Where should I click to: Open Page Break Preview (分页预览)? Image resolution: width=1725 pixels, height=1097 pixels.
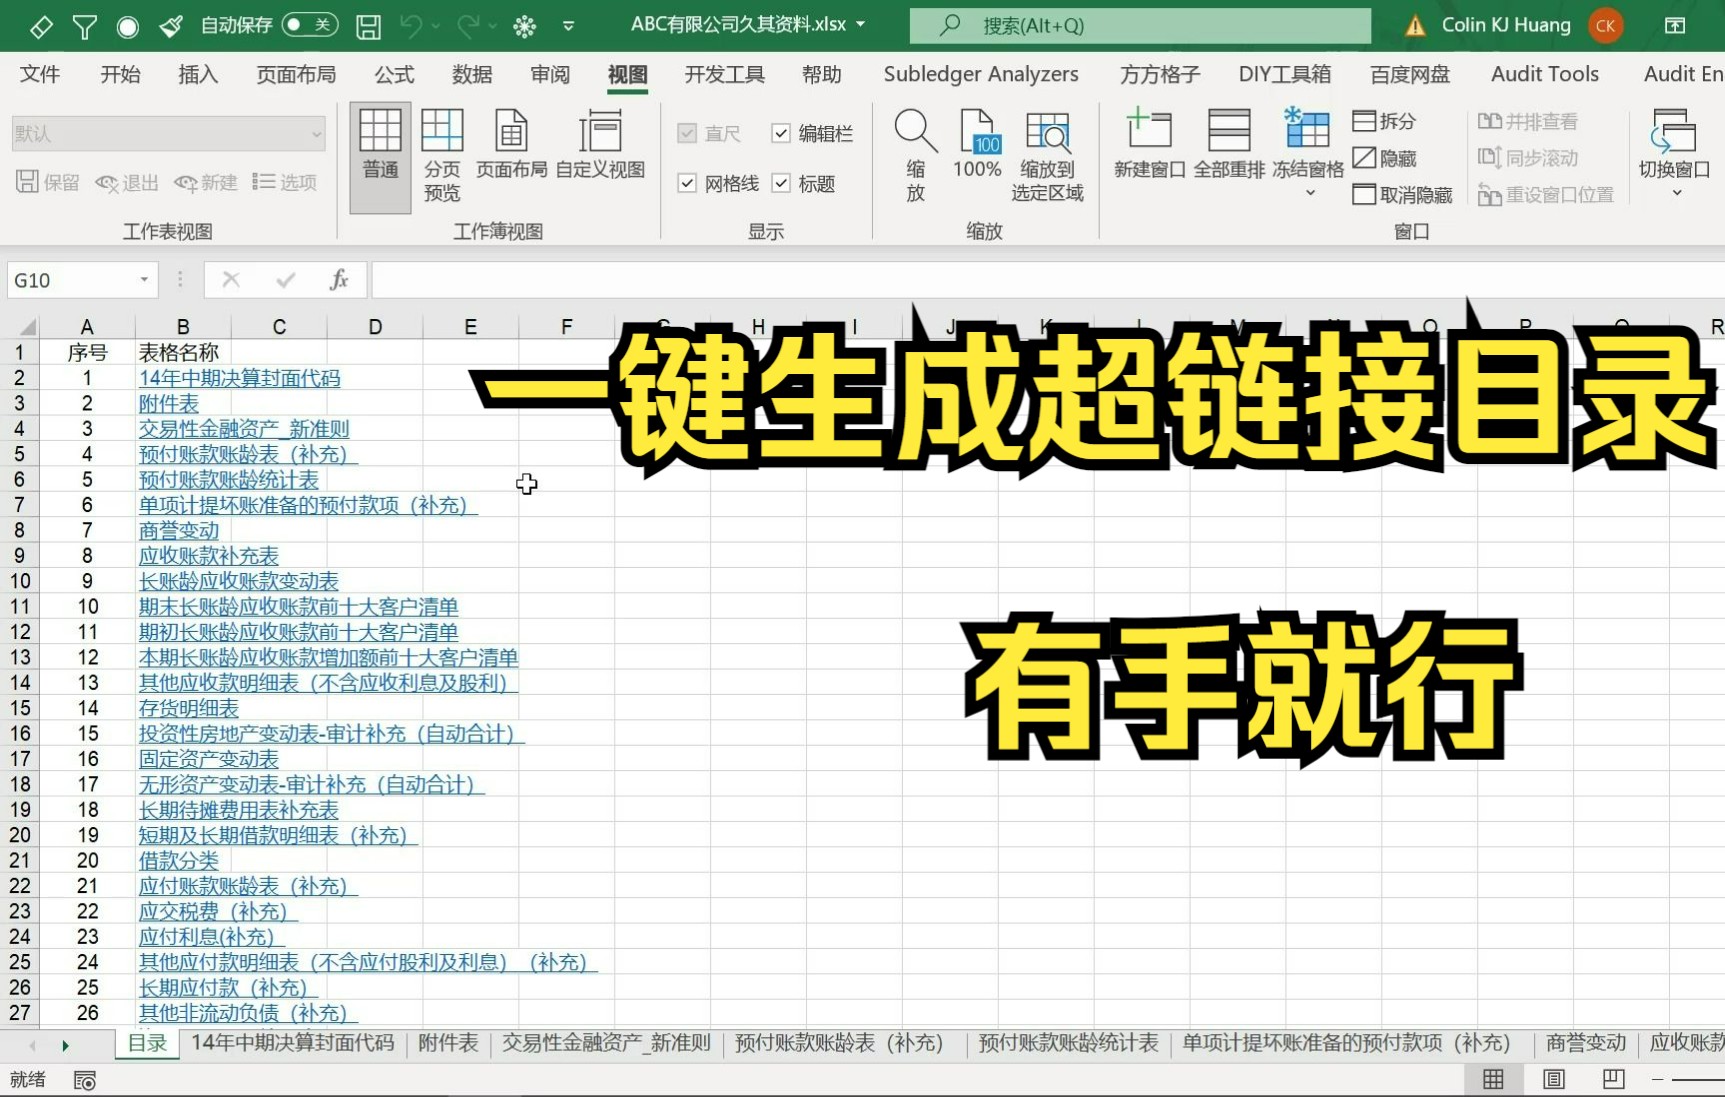click(x=442, y=156)
